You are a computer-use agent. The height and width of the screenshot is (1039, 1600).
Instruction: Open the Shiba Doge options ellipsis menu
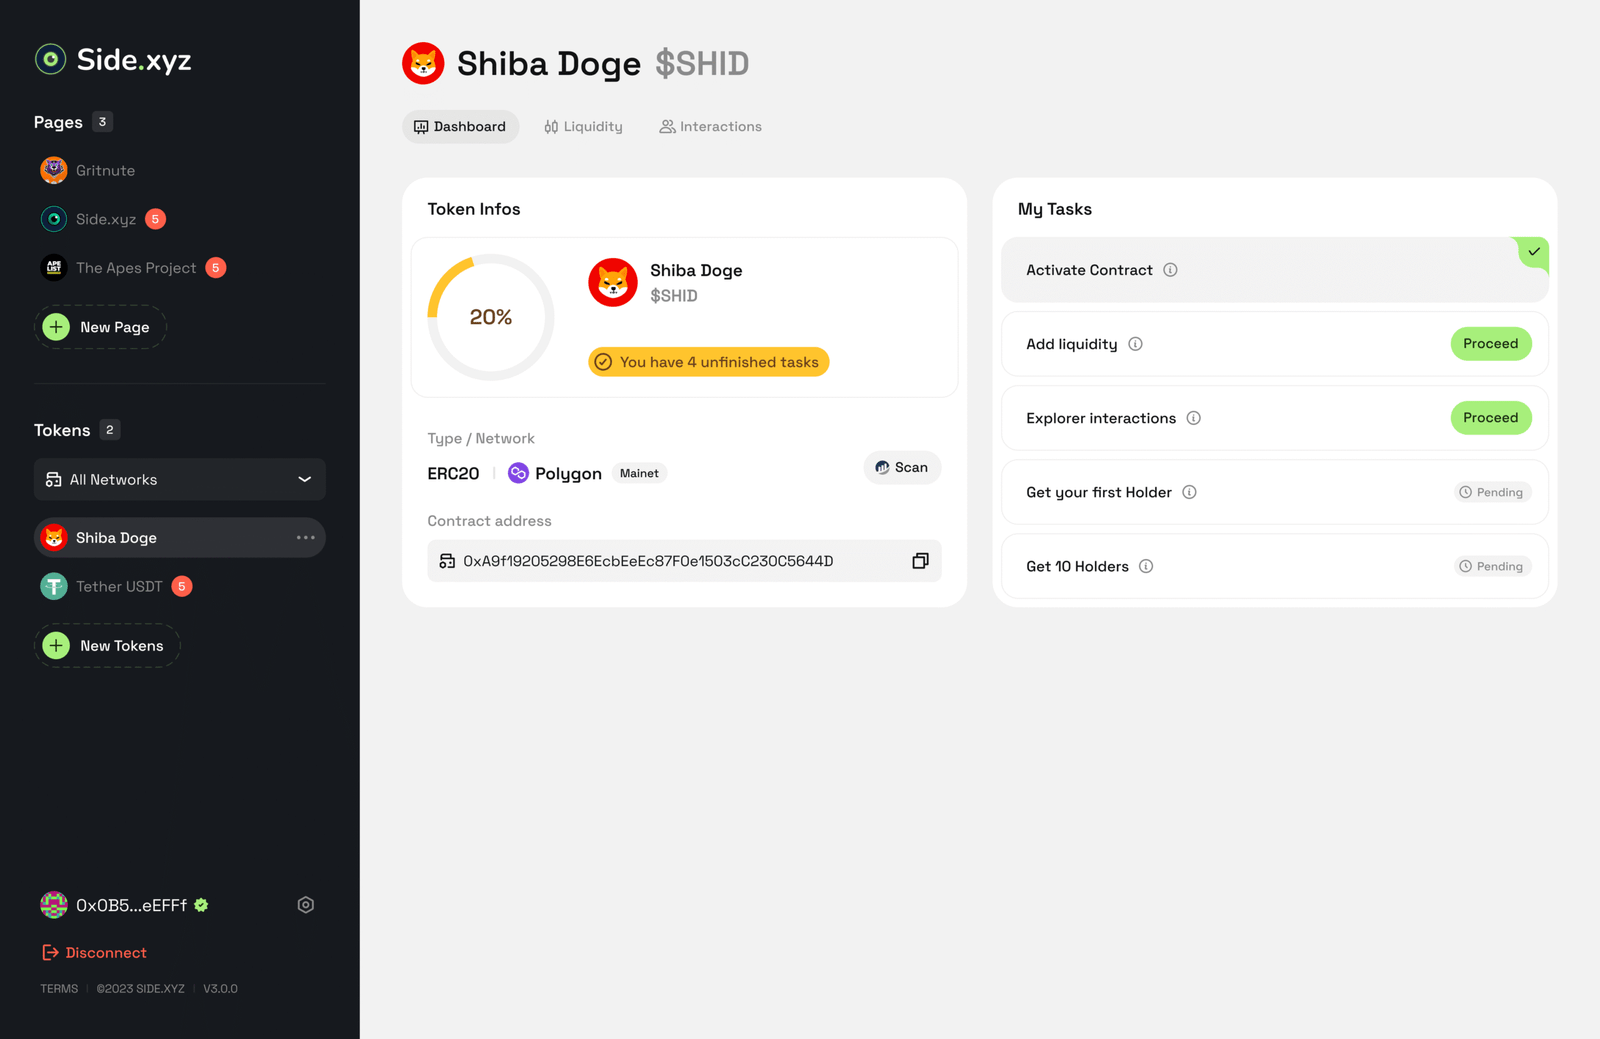(x=305, y=537)
